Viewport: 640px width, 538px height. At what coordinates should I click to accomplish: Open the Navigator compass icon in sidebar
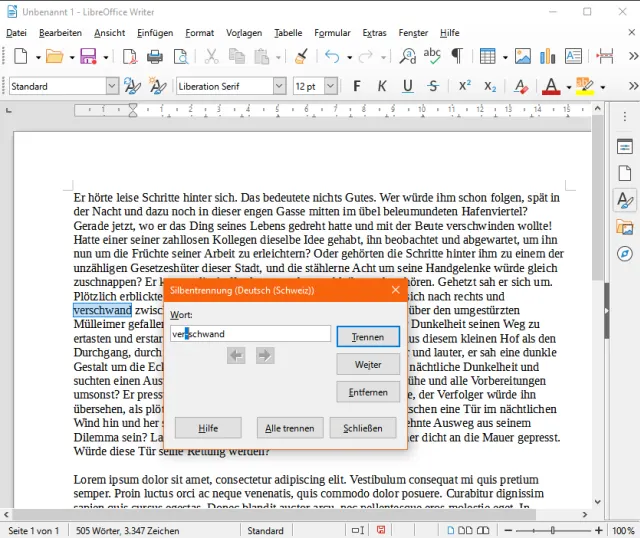pos(625,253)
